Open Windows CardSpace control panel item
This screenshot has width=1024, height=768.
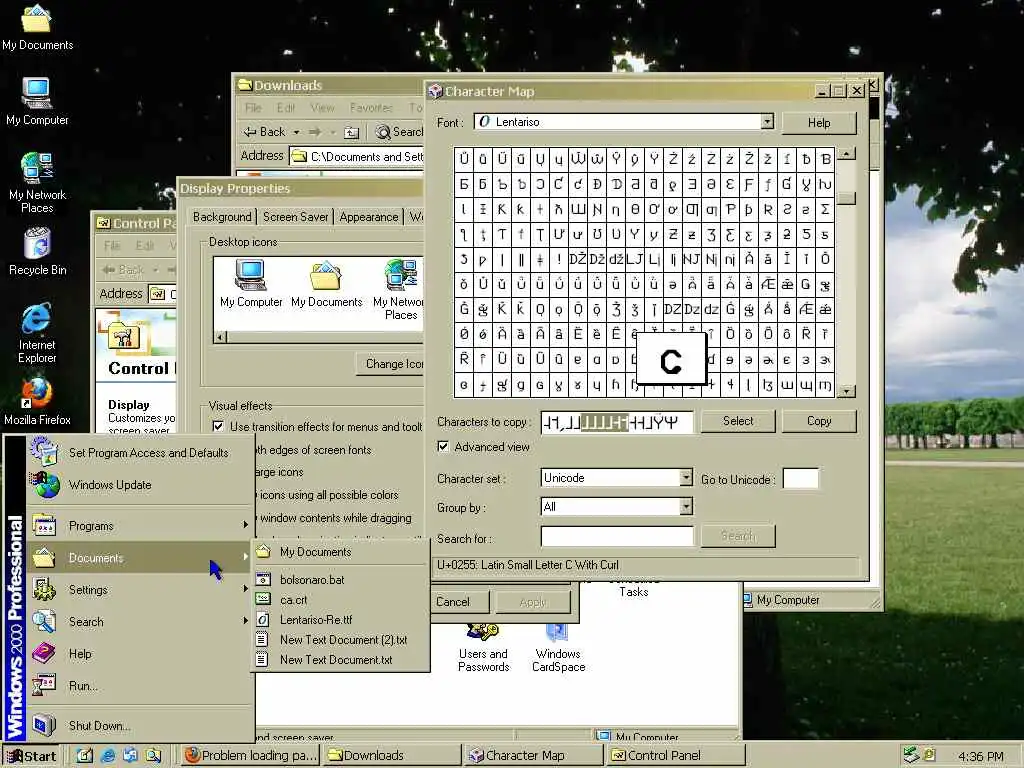(558, 648)
